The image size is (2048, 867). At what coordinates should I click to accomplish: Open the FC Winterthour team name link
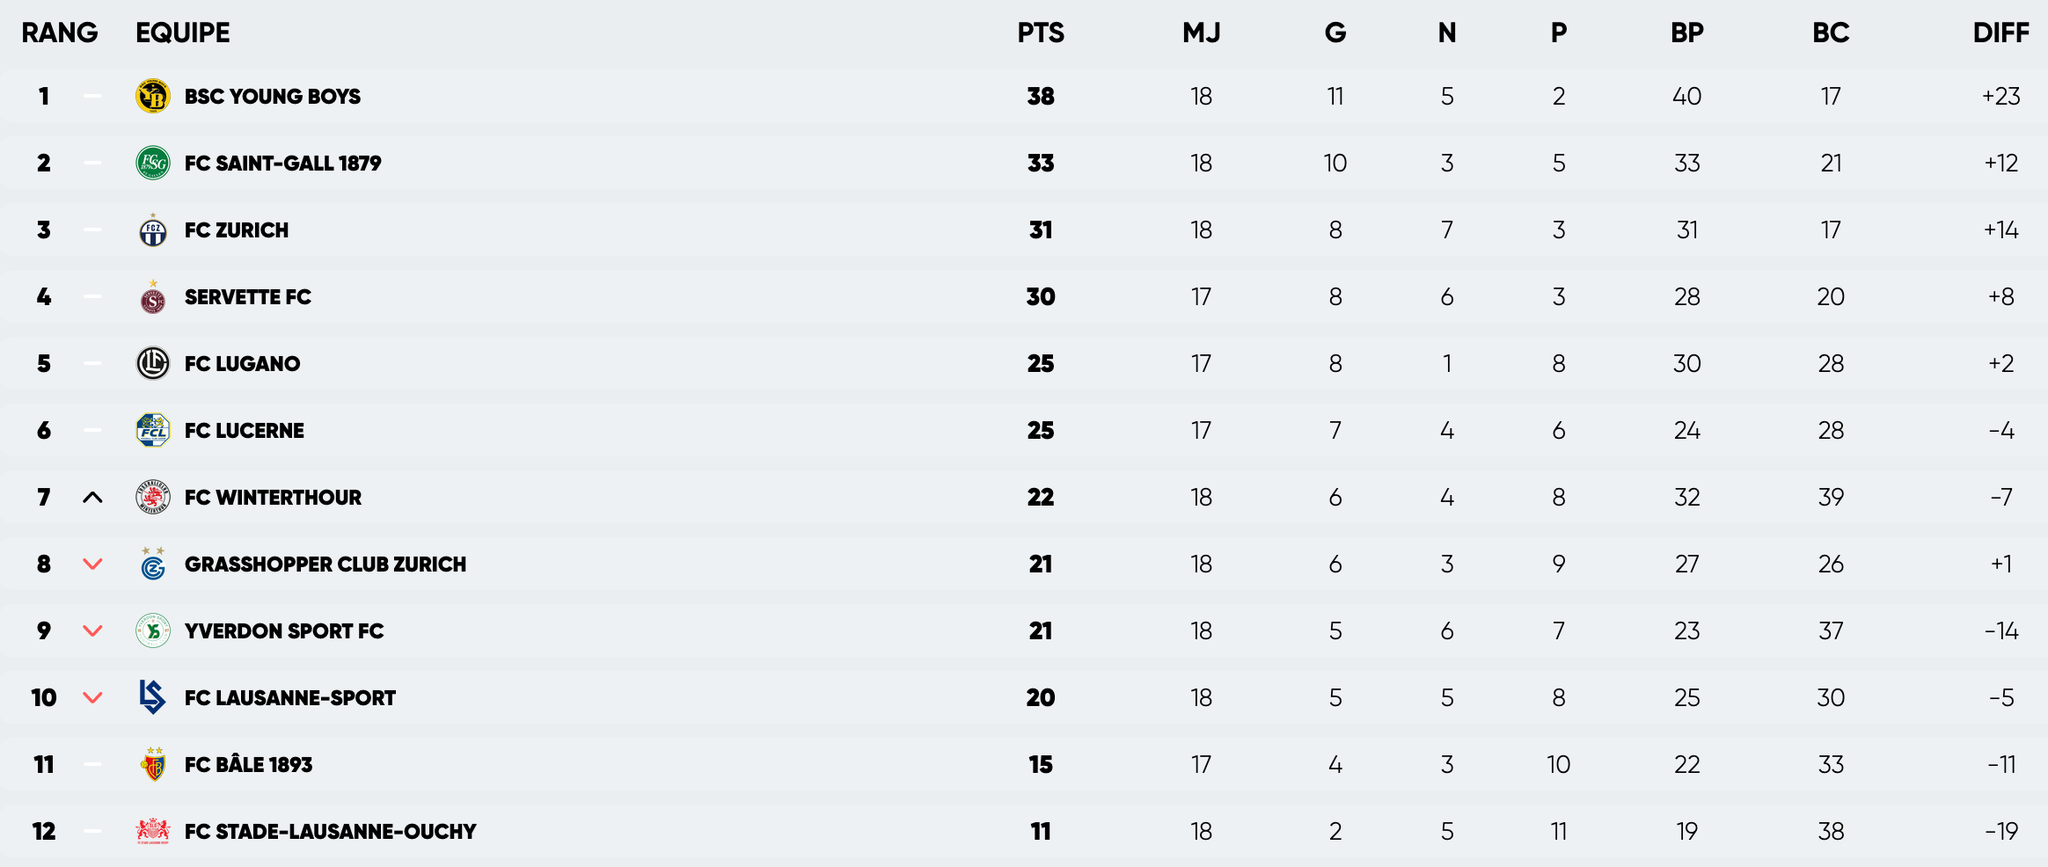pyautogui.click(x=273, y=497)
